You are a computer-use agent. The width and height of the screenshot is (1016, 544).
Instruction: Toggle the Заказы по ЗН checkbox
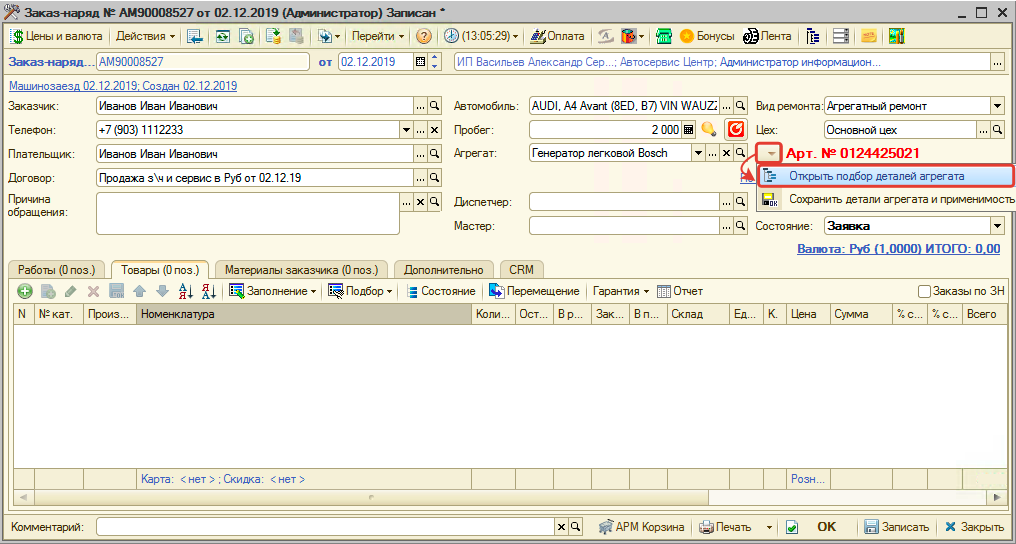(924, 291)
